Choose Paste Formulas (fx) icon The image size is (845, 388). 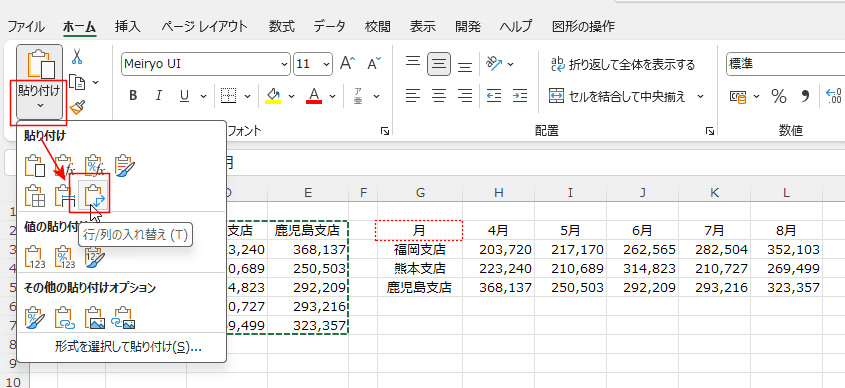(x=64, y=165)
